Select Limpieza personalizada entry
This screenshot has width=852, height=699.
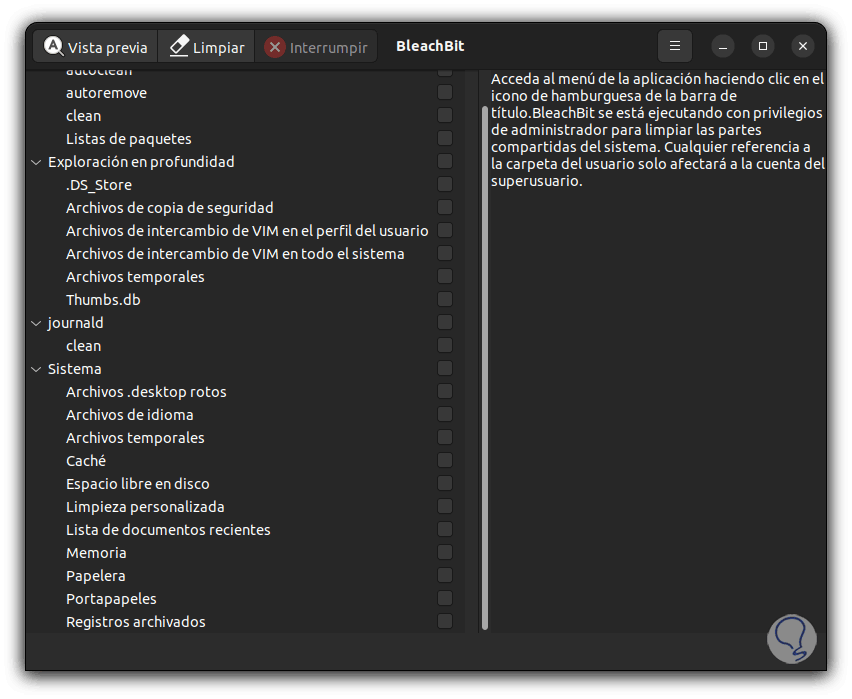click(145, 507)
